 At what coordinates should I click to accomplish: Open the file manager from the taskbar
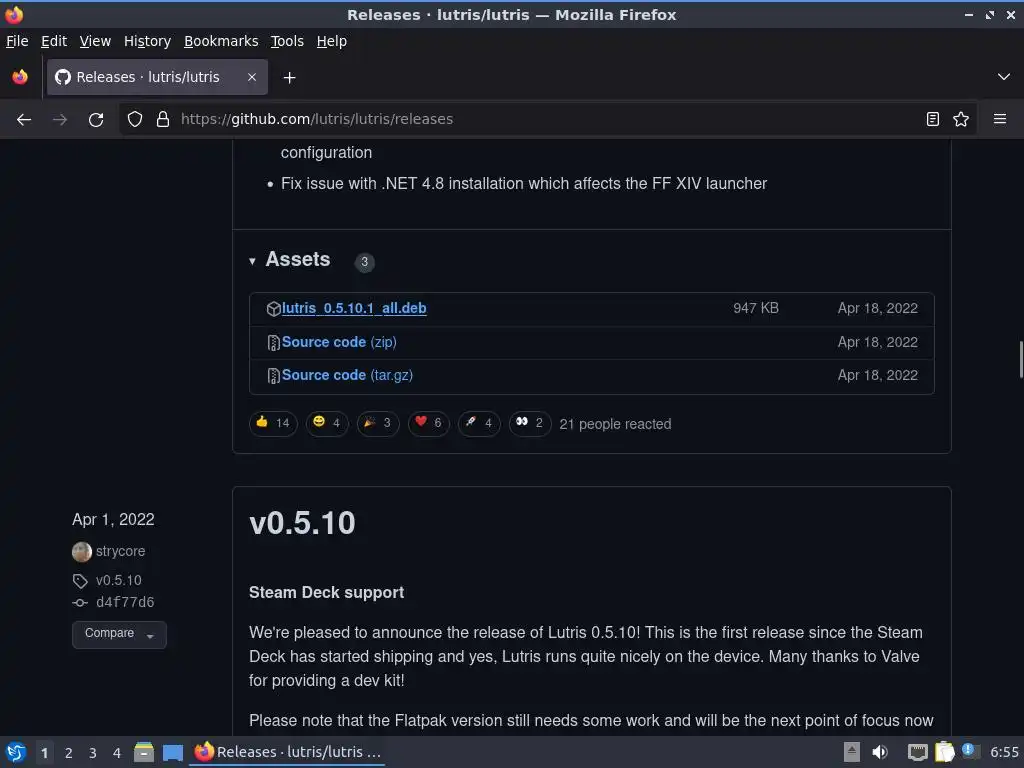pos(144,752)
